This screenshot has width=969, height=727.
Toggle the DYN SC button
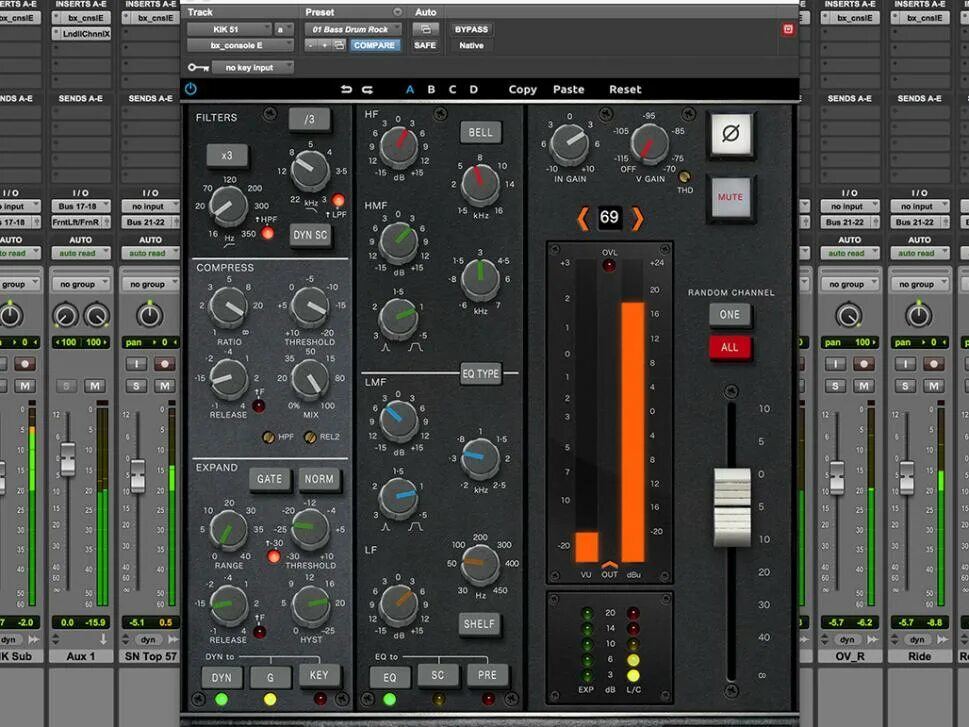pos(310,236)
